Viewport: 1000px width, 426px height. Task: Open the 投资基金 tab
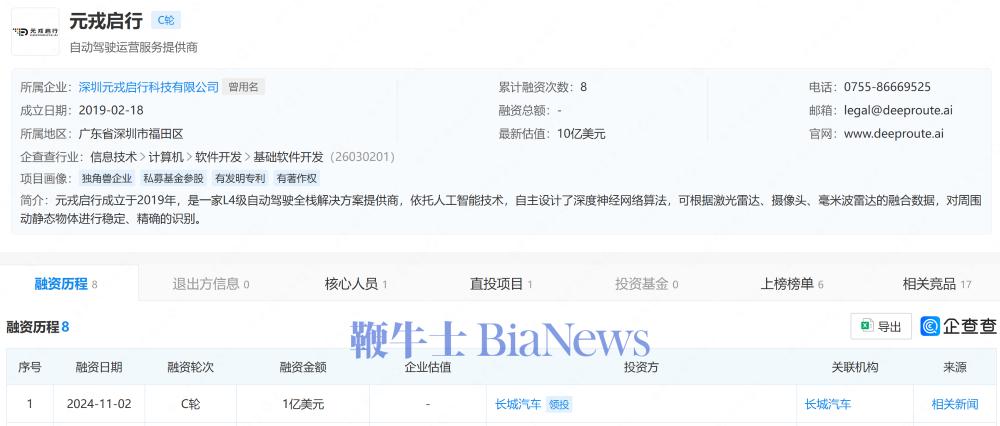646,284
